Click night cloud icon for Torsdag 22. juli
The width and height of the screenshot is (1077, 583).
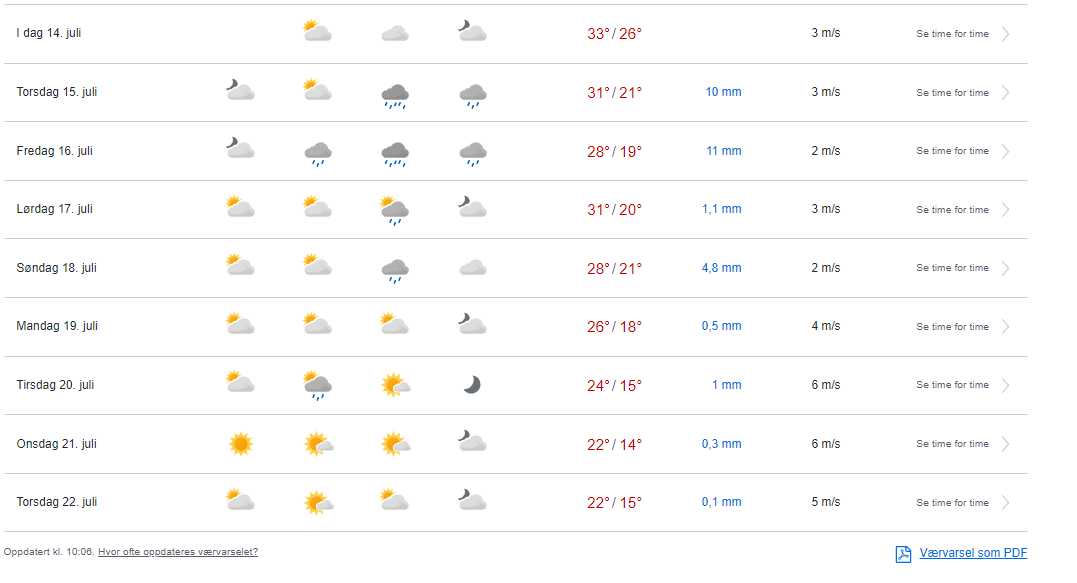point(472,501)
